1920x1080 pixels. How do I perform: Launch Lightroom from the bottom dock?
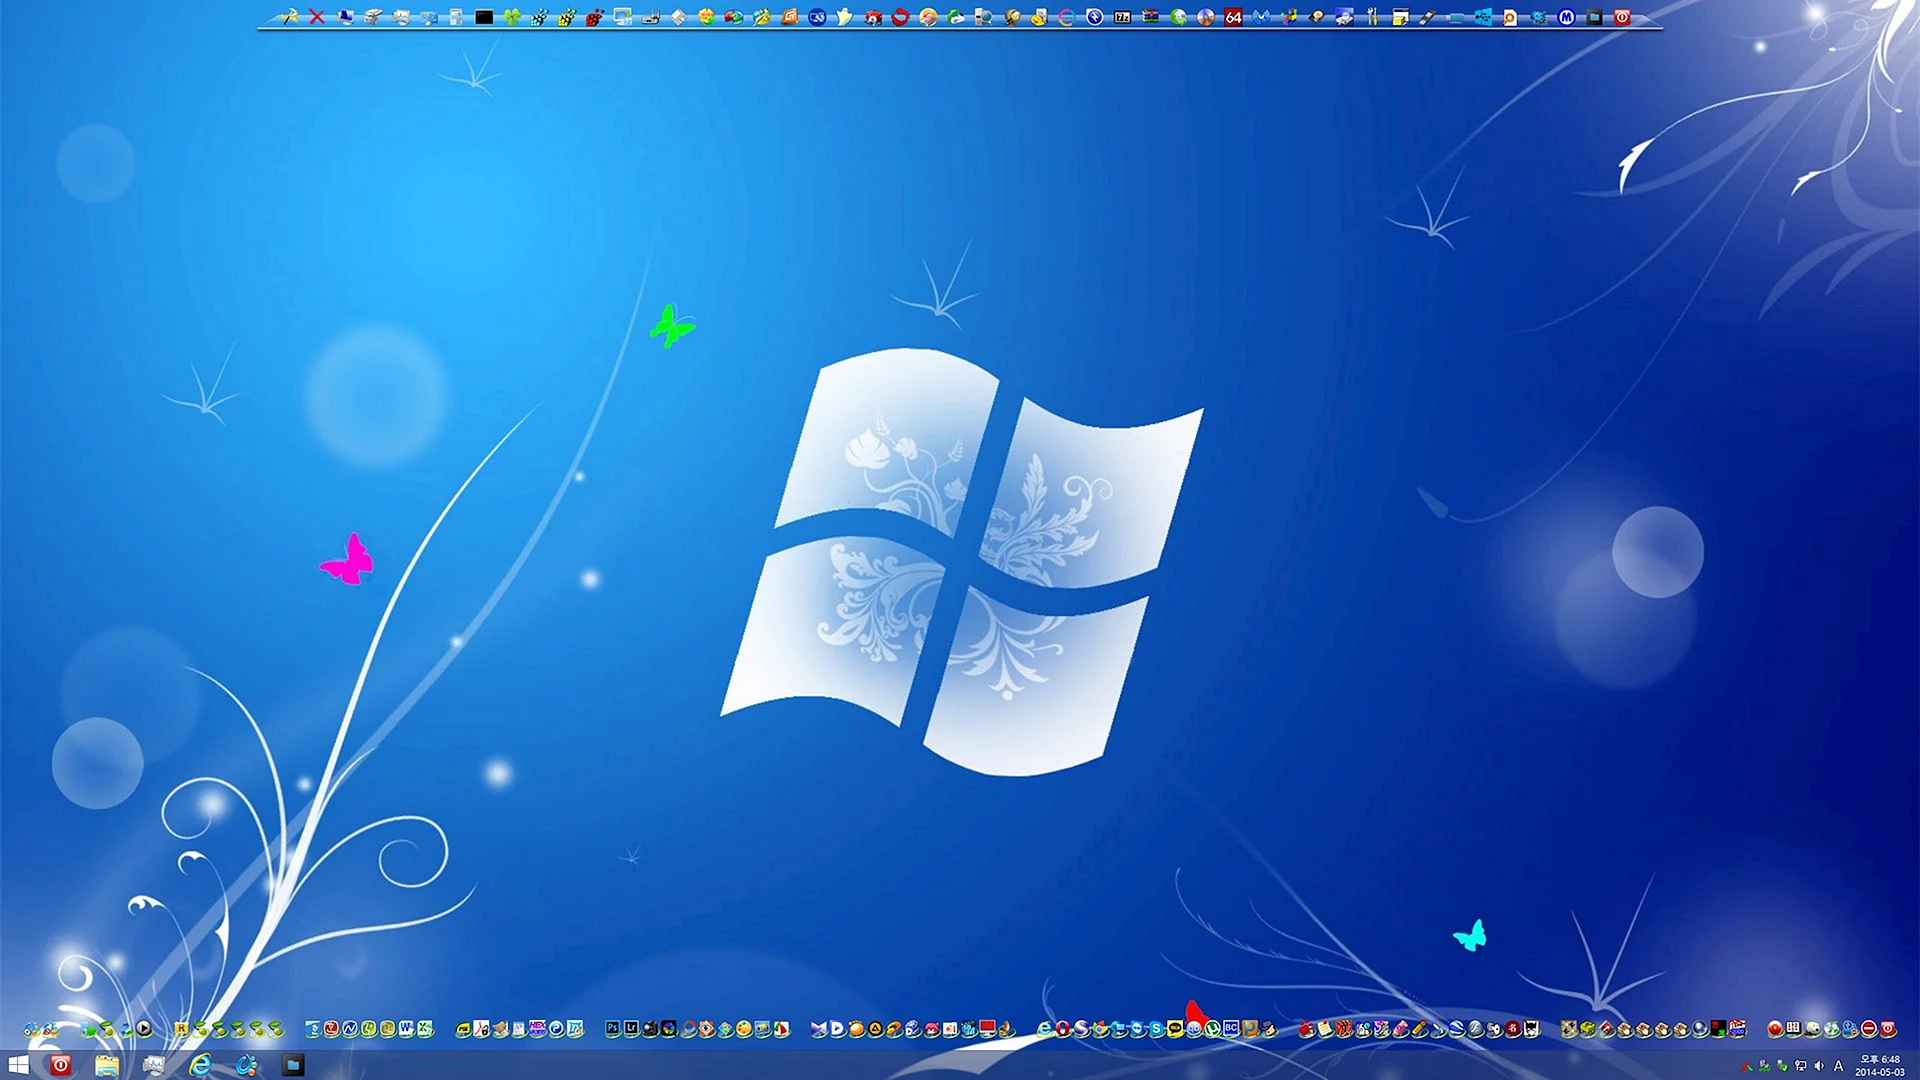631,1028
